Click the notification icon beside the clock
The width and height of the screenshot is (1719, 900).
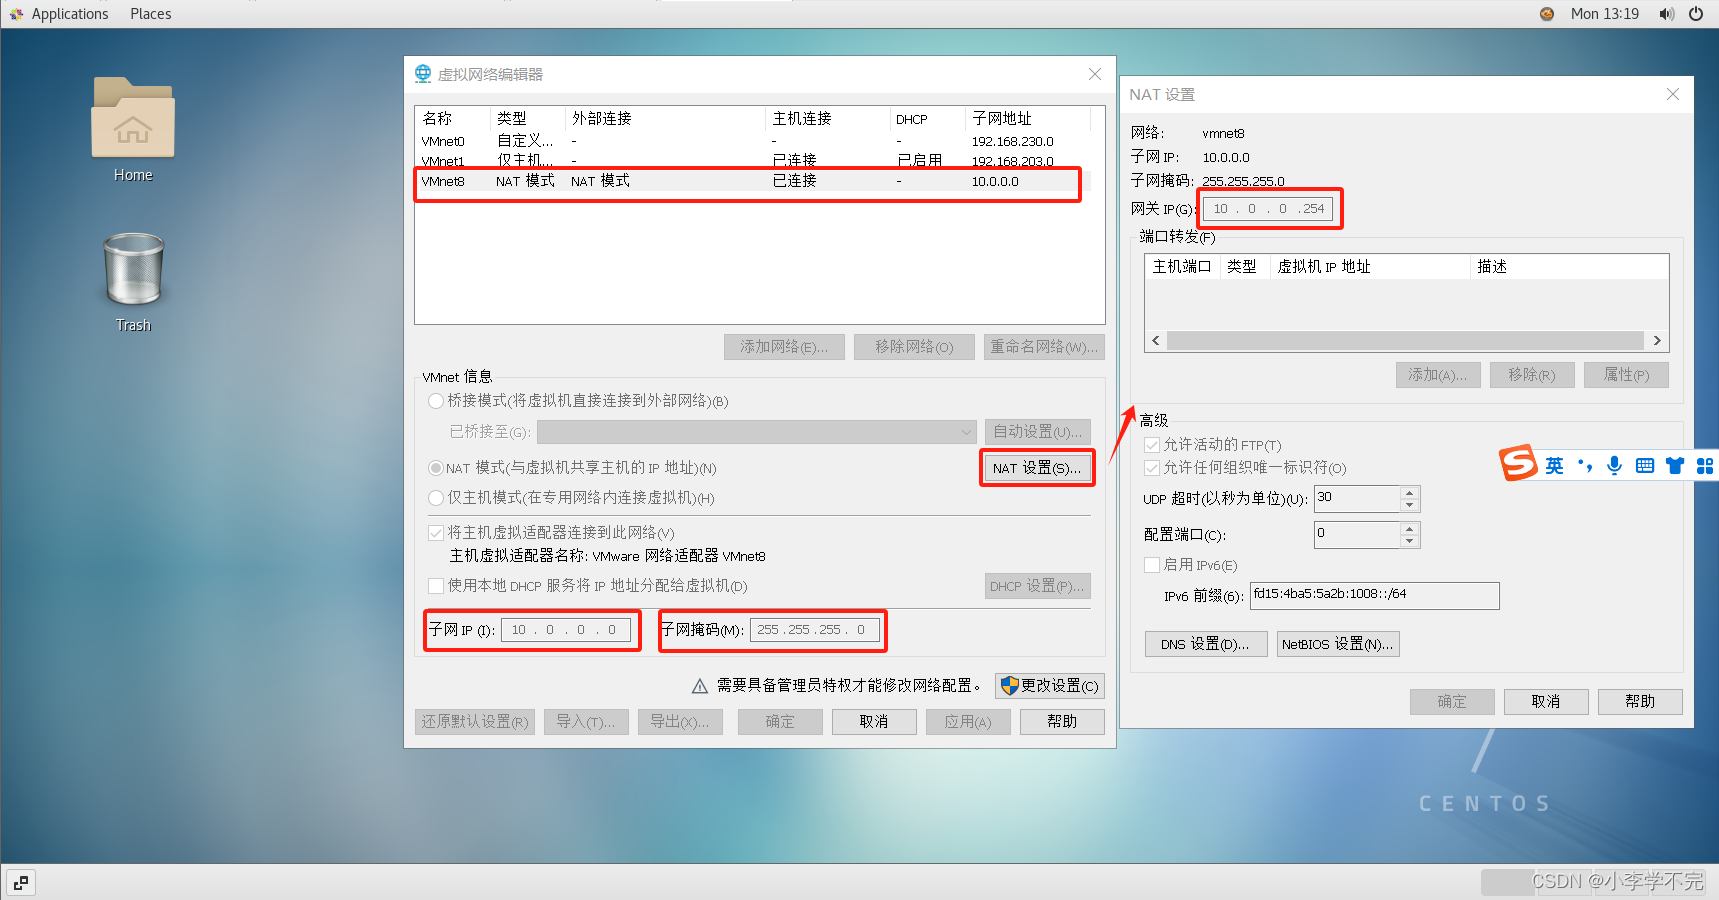tap(1547, 14)
